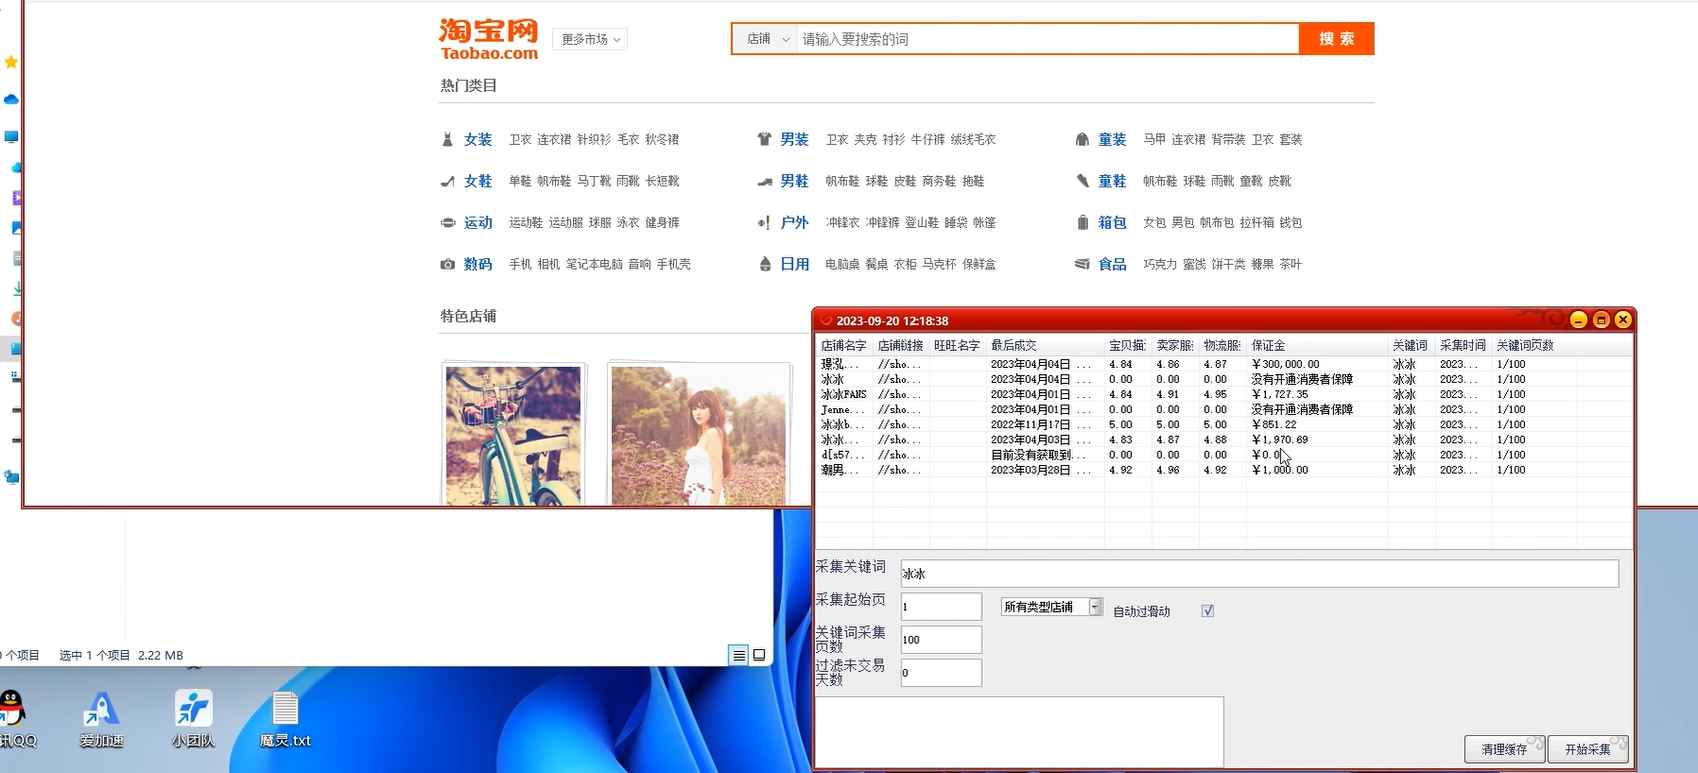Click the 腾讯QQ penguin desktop icon
This screenshot has width=1698, height=773.
click(x=12, y=712)
